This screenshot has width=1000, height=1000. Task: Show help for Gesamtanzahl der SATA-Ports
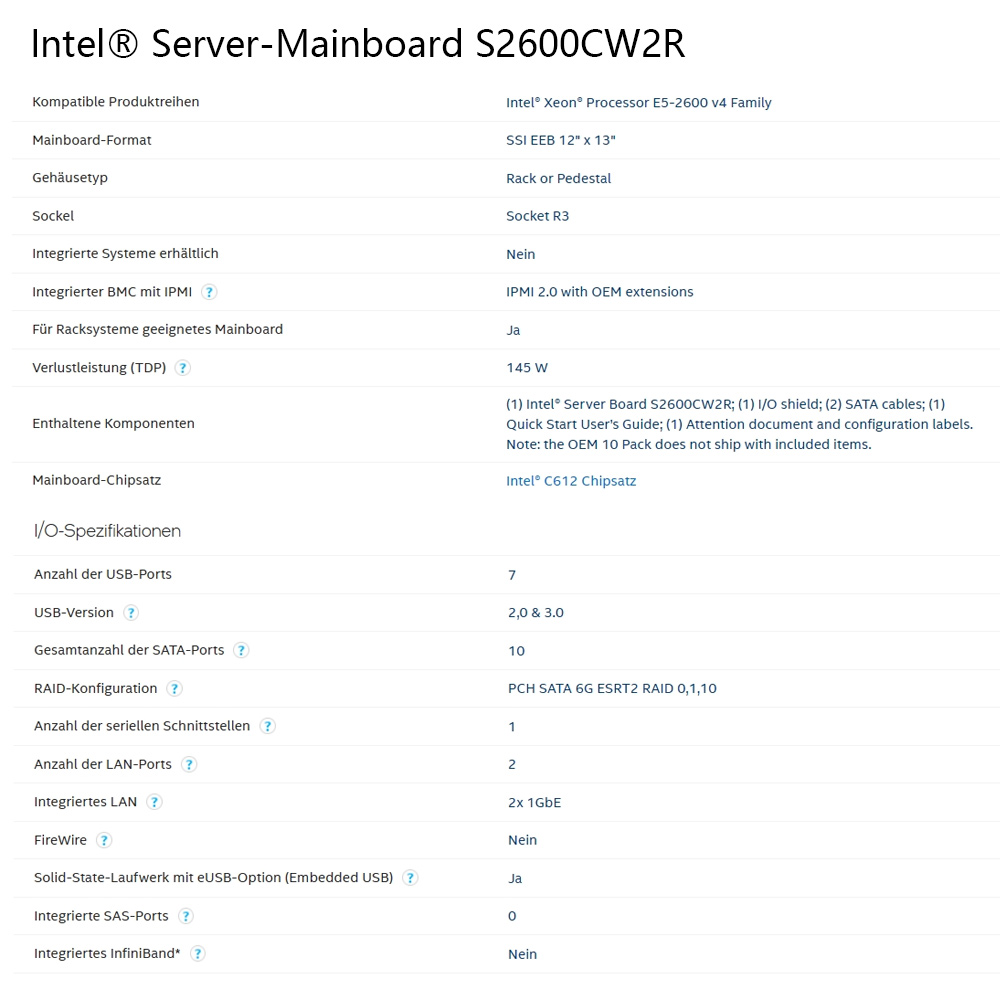[241, 651]
